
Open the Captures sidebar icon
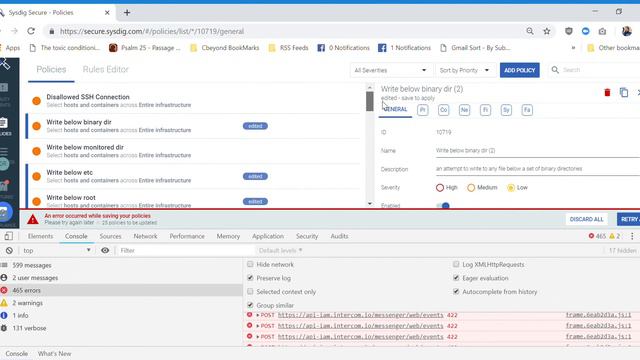(4, 186)
